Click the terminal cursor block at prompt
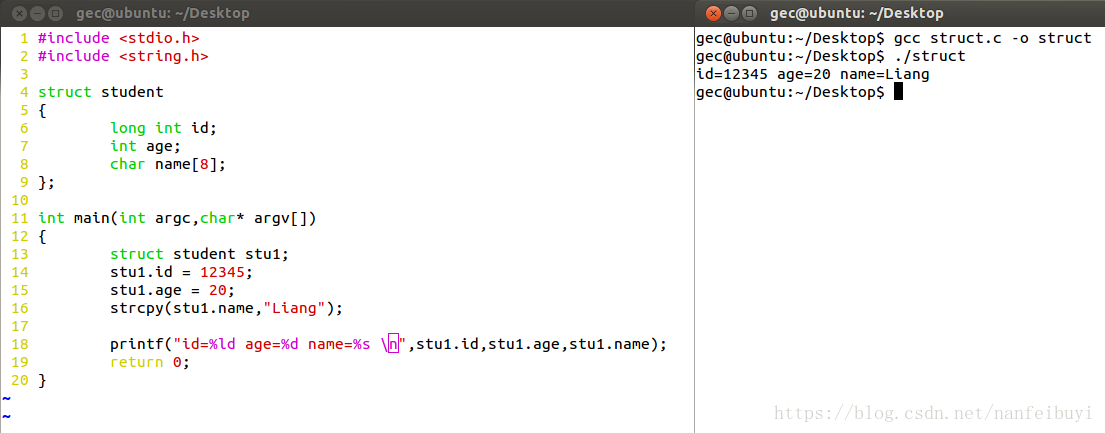Screen dimensions: 1105x433 point(898,92)
